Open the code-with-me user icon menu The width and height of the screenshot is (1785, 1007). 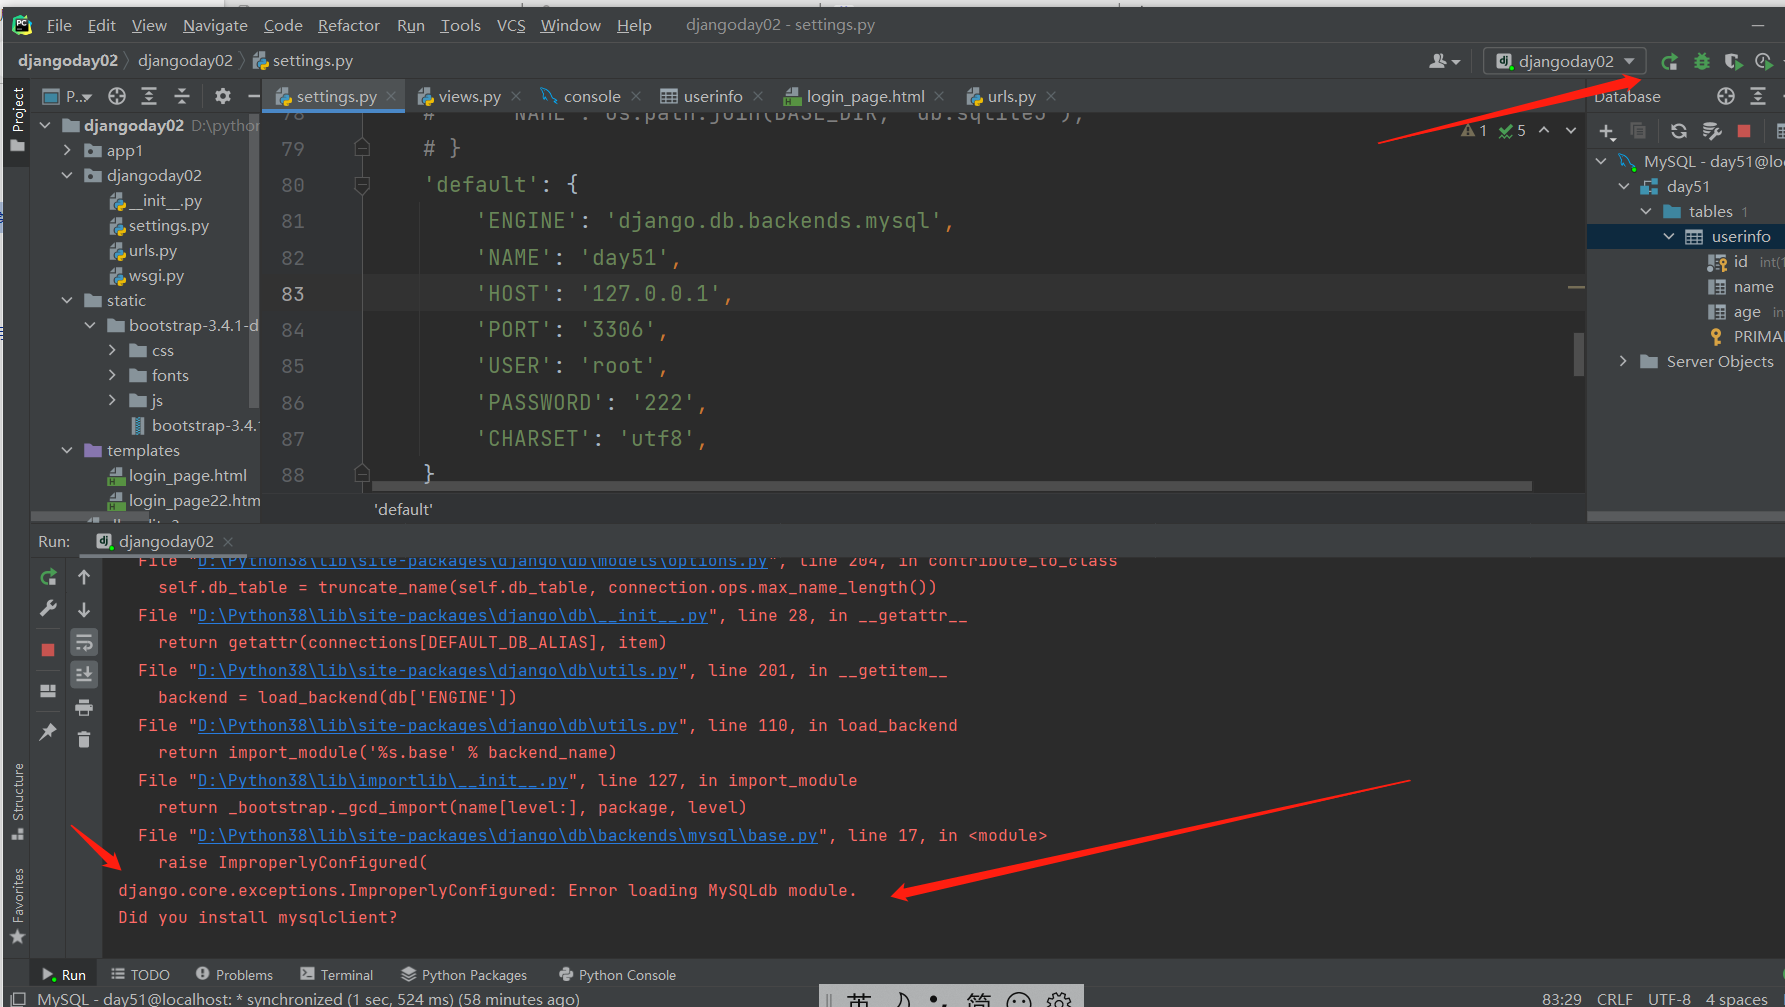click(x=1444, y=62)
